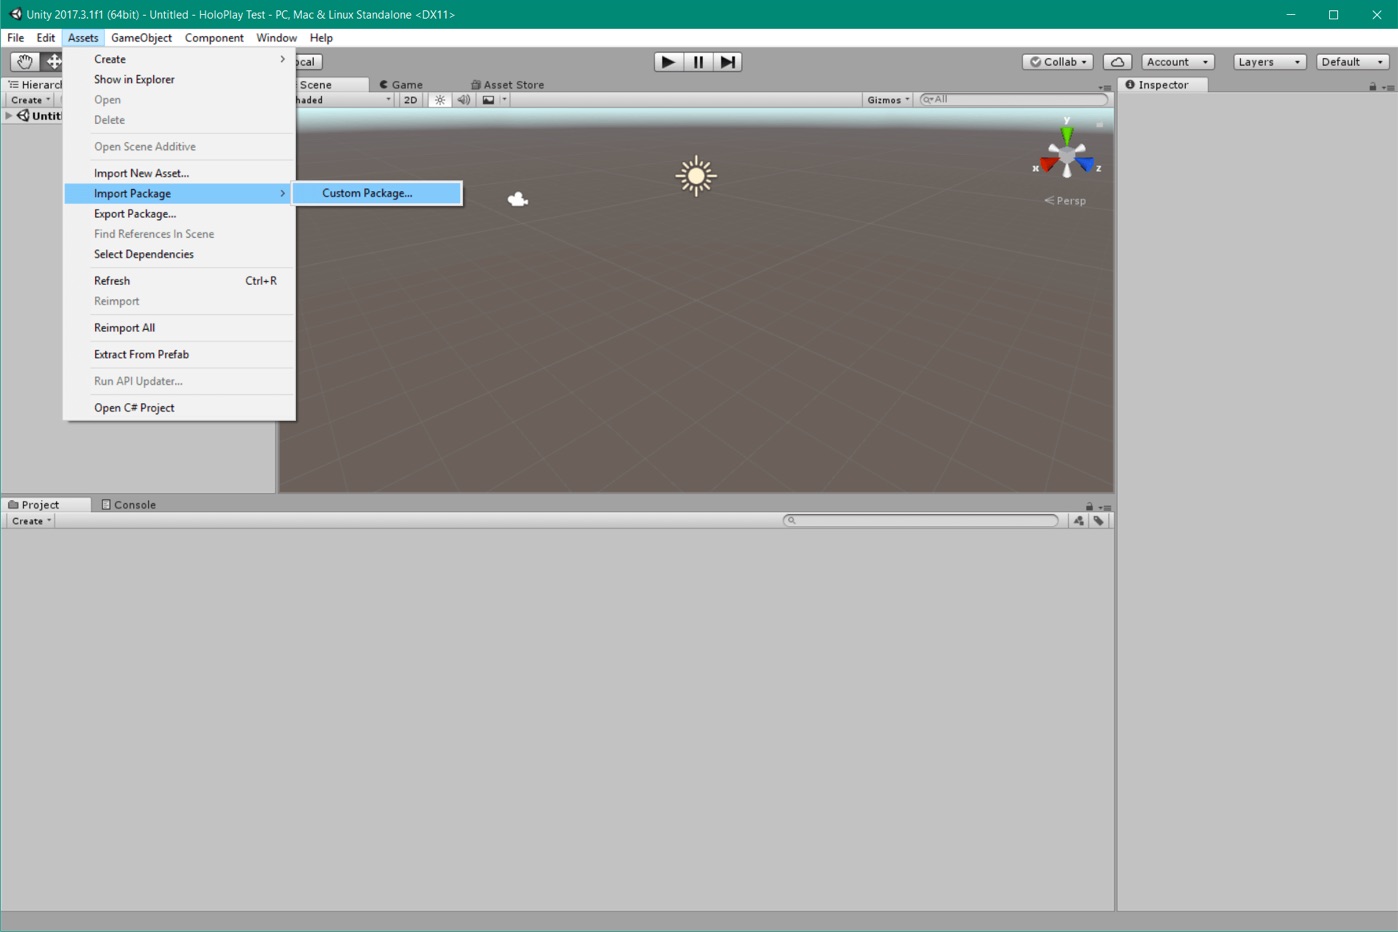
Task: Pause the game with Pause button
Action: point(698,62)
